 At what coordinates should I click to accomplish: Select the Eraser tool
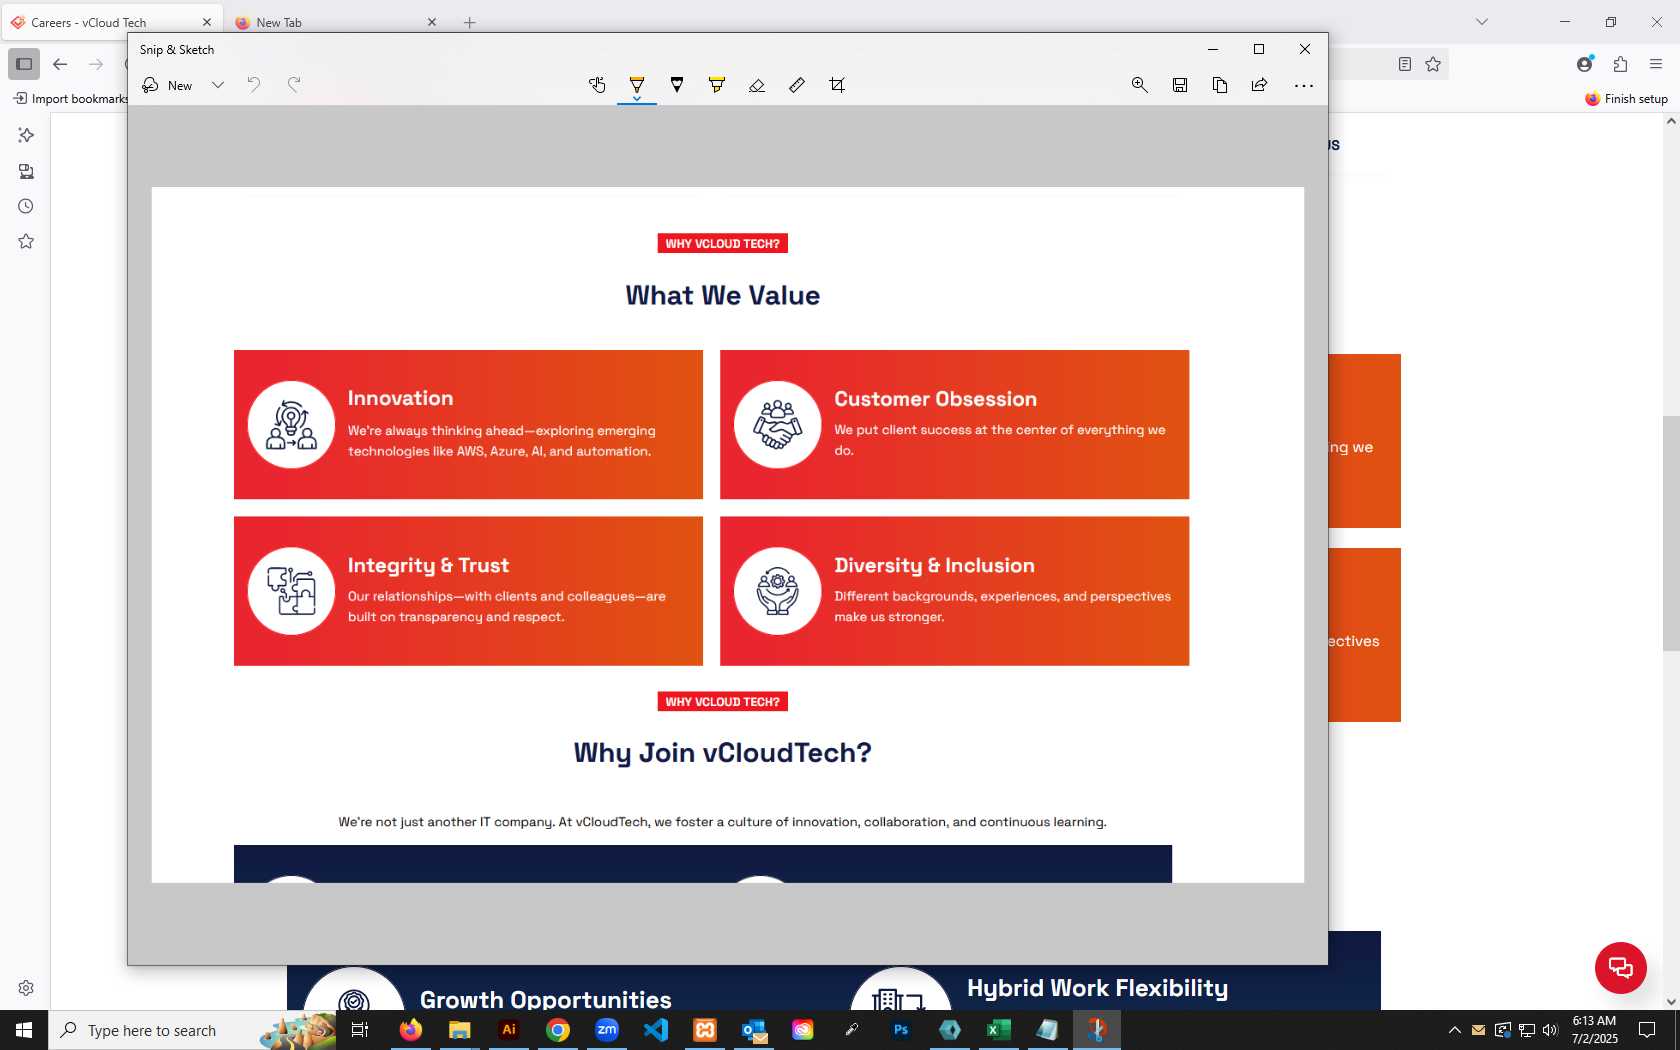757,85
